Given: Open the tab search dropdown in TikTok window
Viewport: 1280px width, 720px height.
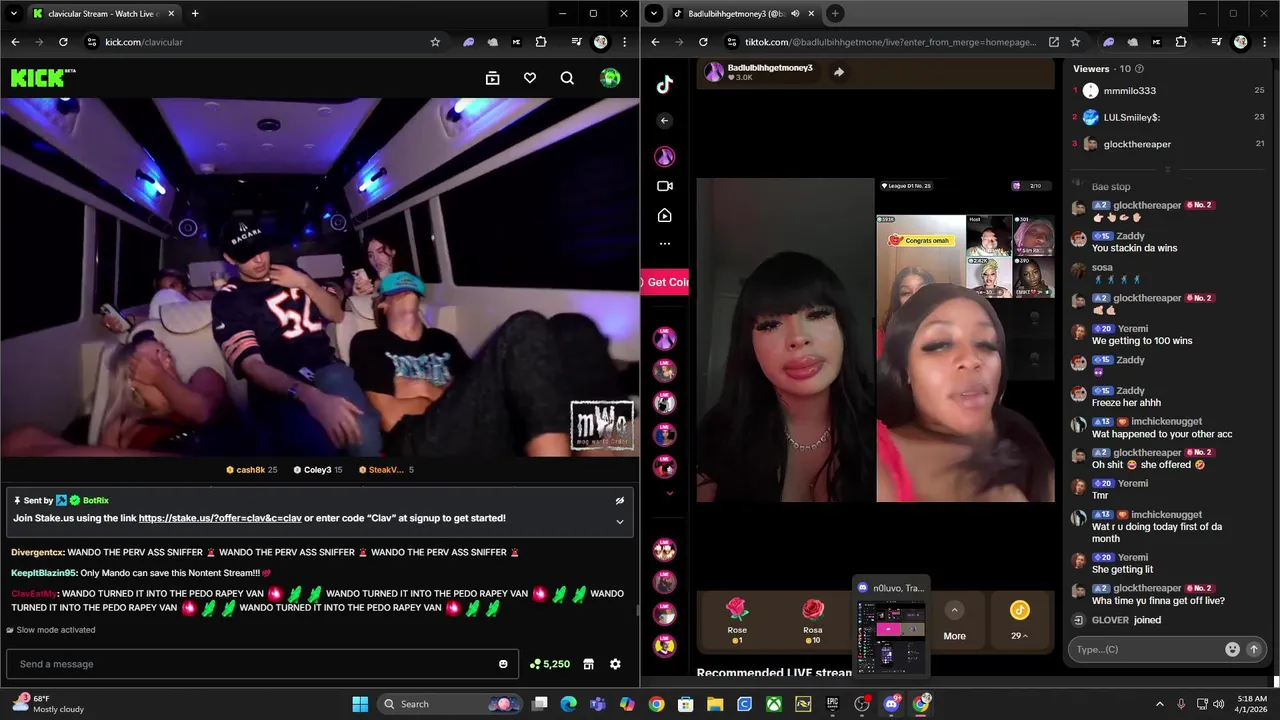Looking at the screenshot, I should point(653,14).
